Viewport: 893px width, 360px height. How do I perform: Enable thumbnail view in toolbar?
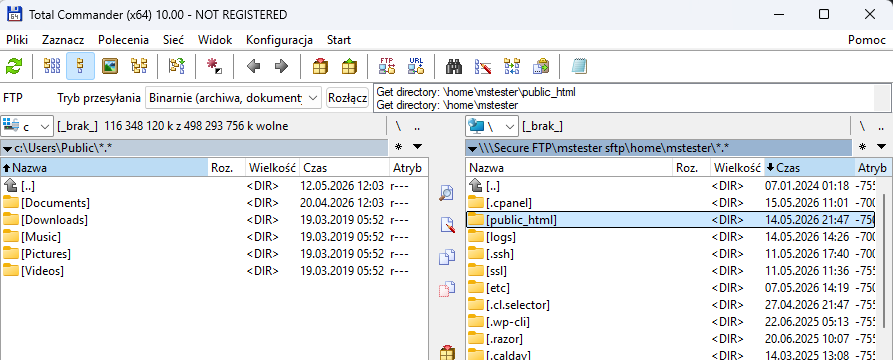(x=109, y=66)
